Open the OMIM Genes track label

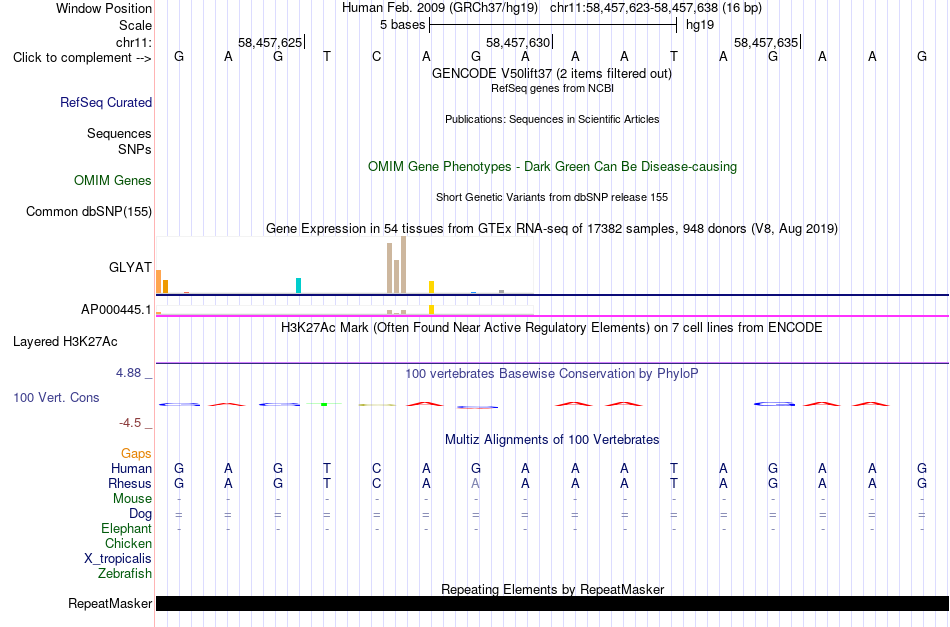pyautogui.click(x=113, y=181)
